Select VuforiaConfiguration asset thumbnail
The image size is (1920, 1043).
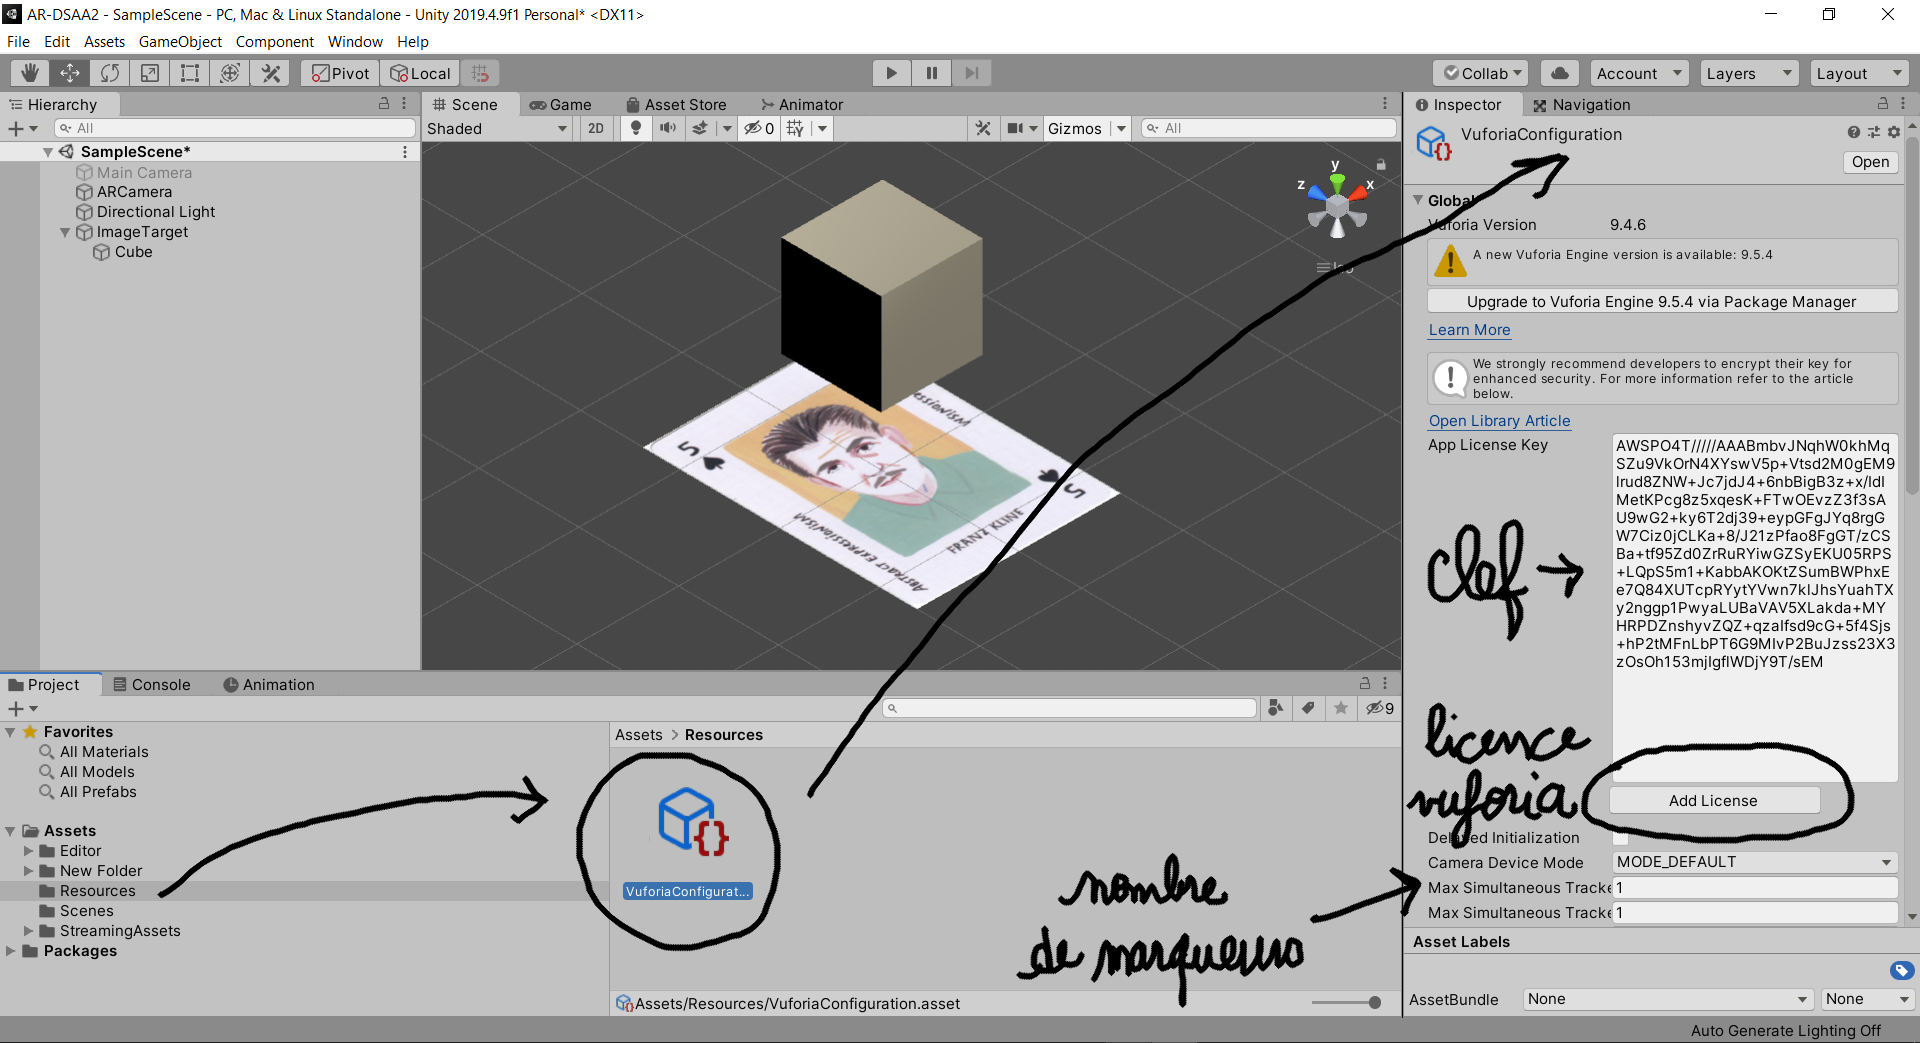click(x=688, y=823)
